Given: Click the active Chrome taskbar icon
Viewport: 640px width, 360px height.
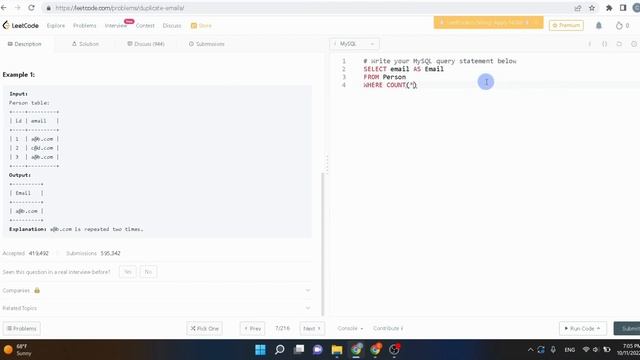Looking at the screenshot, I should 356,350.
